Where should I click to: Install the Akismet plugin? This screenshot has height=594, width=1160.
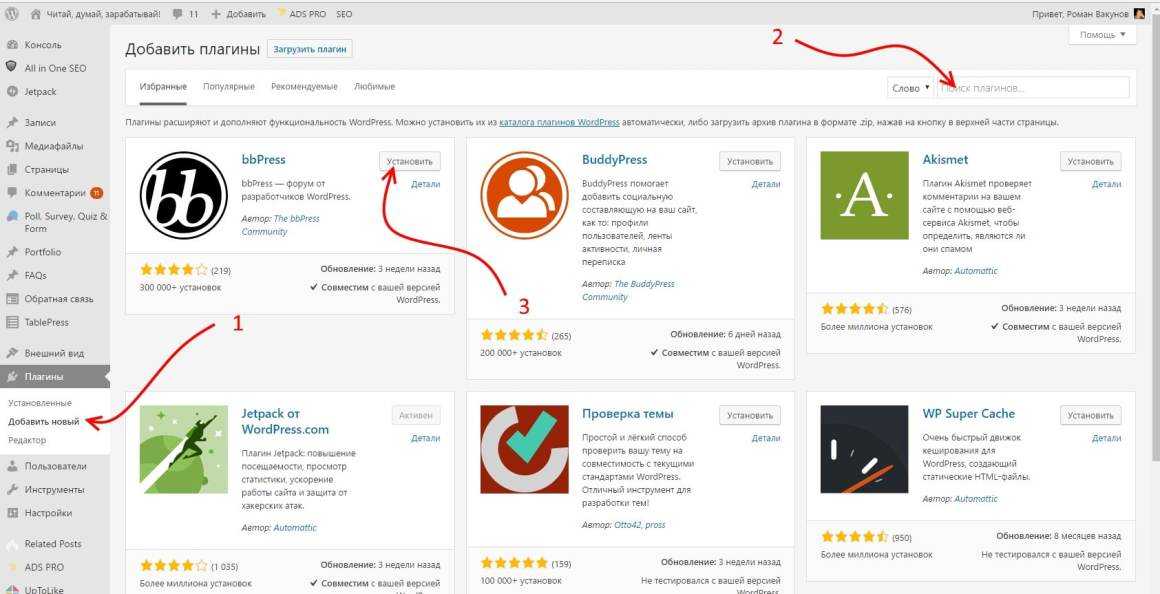coord(1090,161)
